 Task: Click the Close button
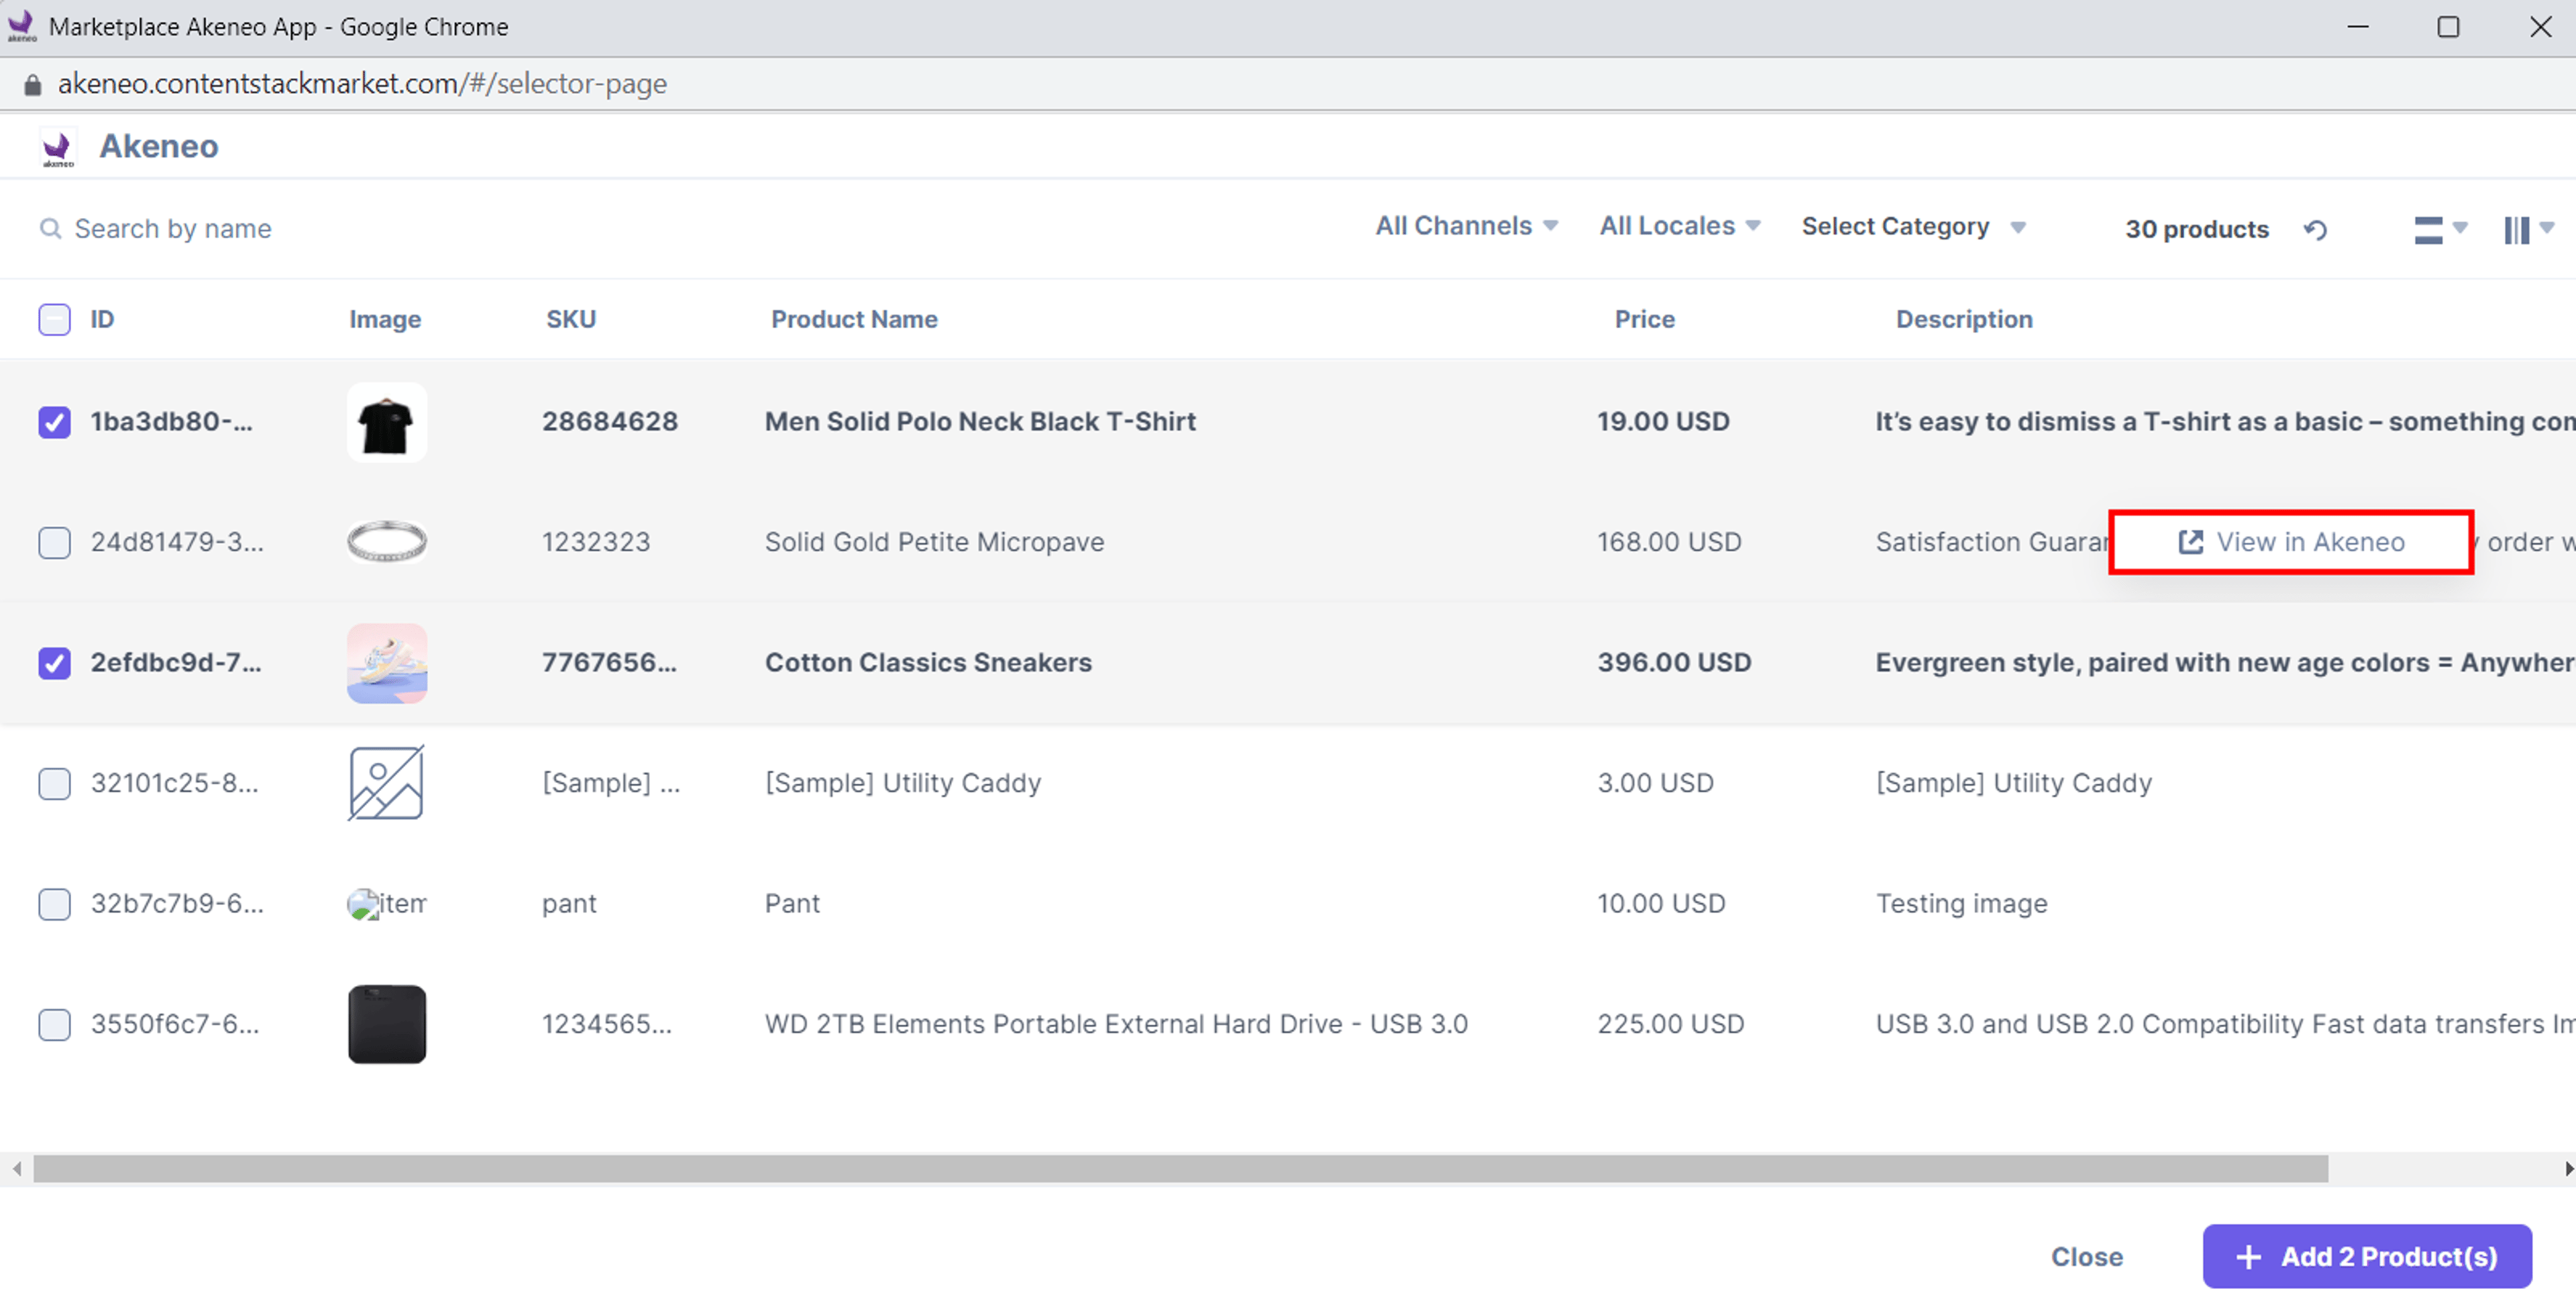pyautogui.click(x=2087, y=1257)
